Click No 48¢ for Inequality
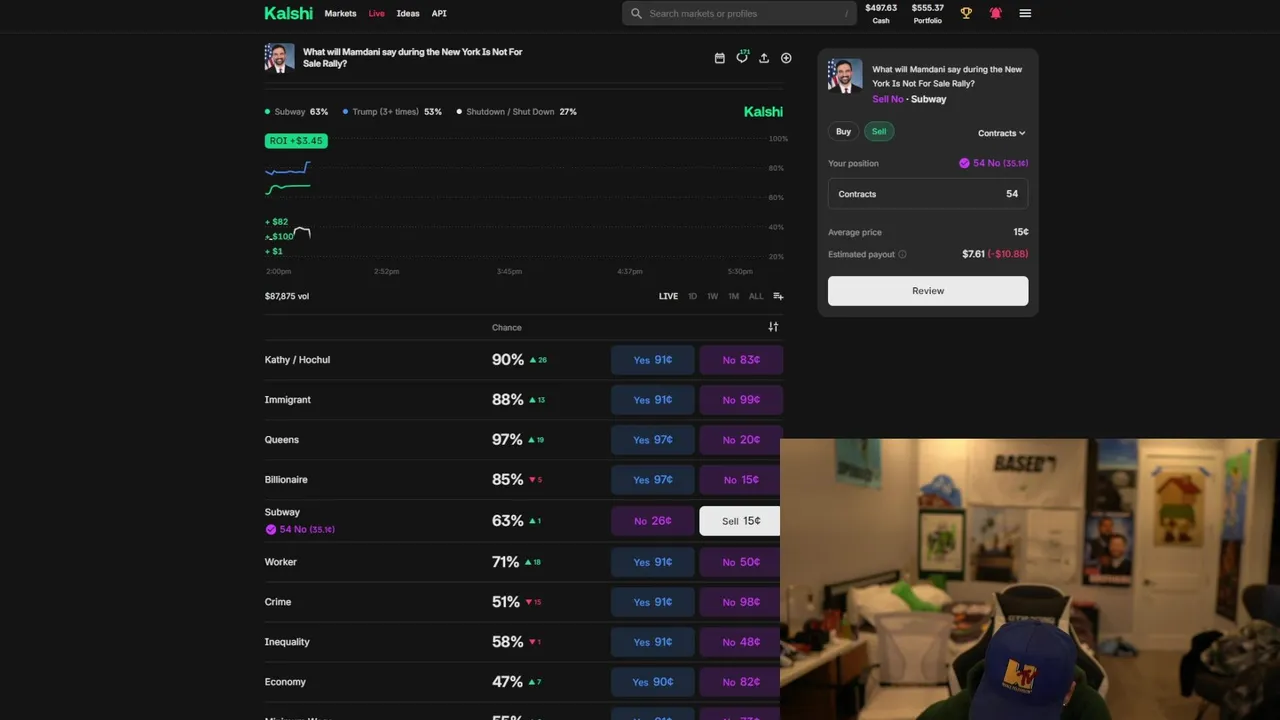The width and height of the screenshot is (1280, 720). pos(740,642)
